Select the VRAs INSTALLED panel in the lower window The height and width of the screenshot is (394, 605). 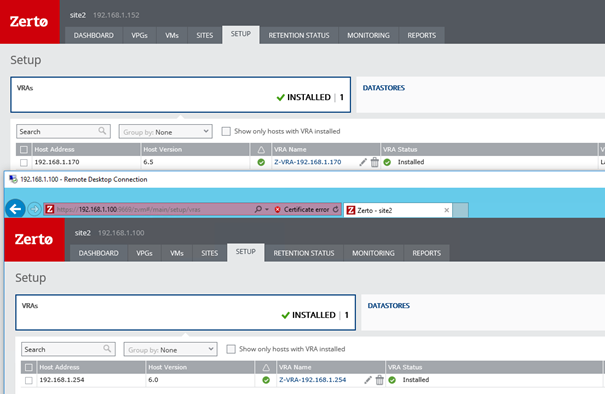tap(186, 313)
